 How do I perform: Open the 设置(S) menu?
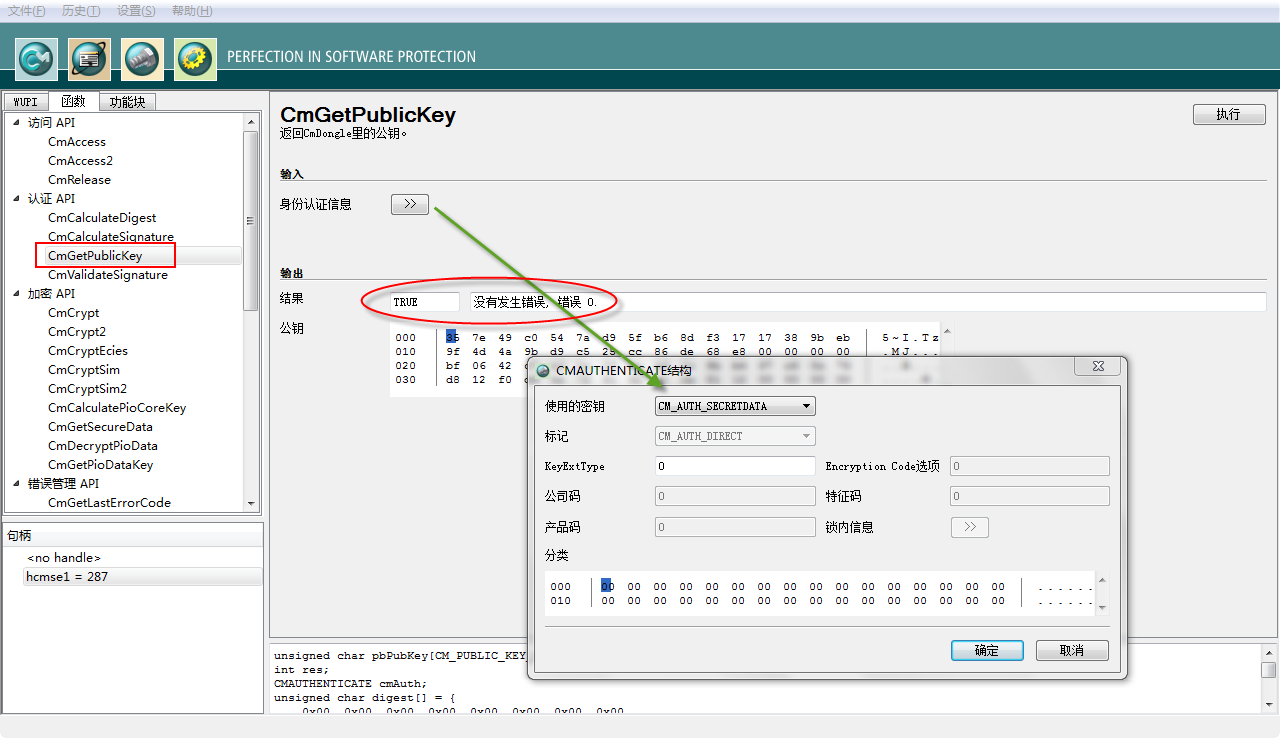click(136, 11)
